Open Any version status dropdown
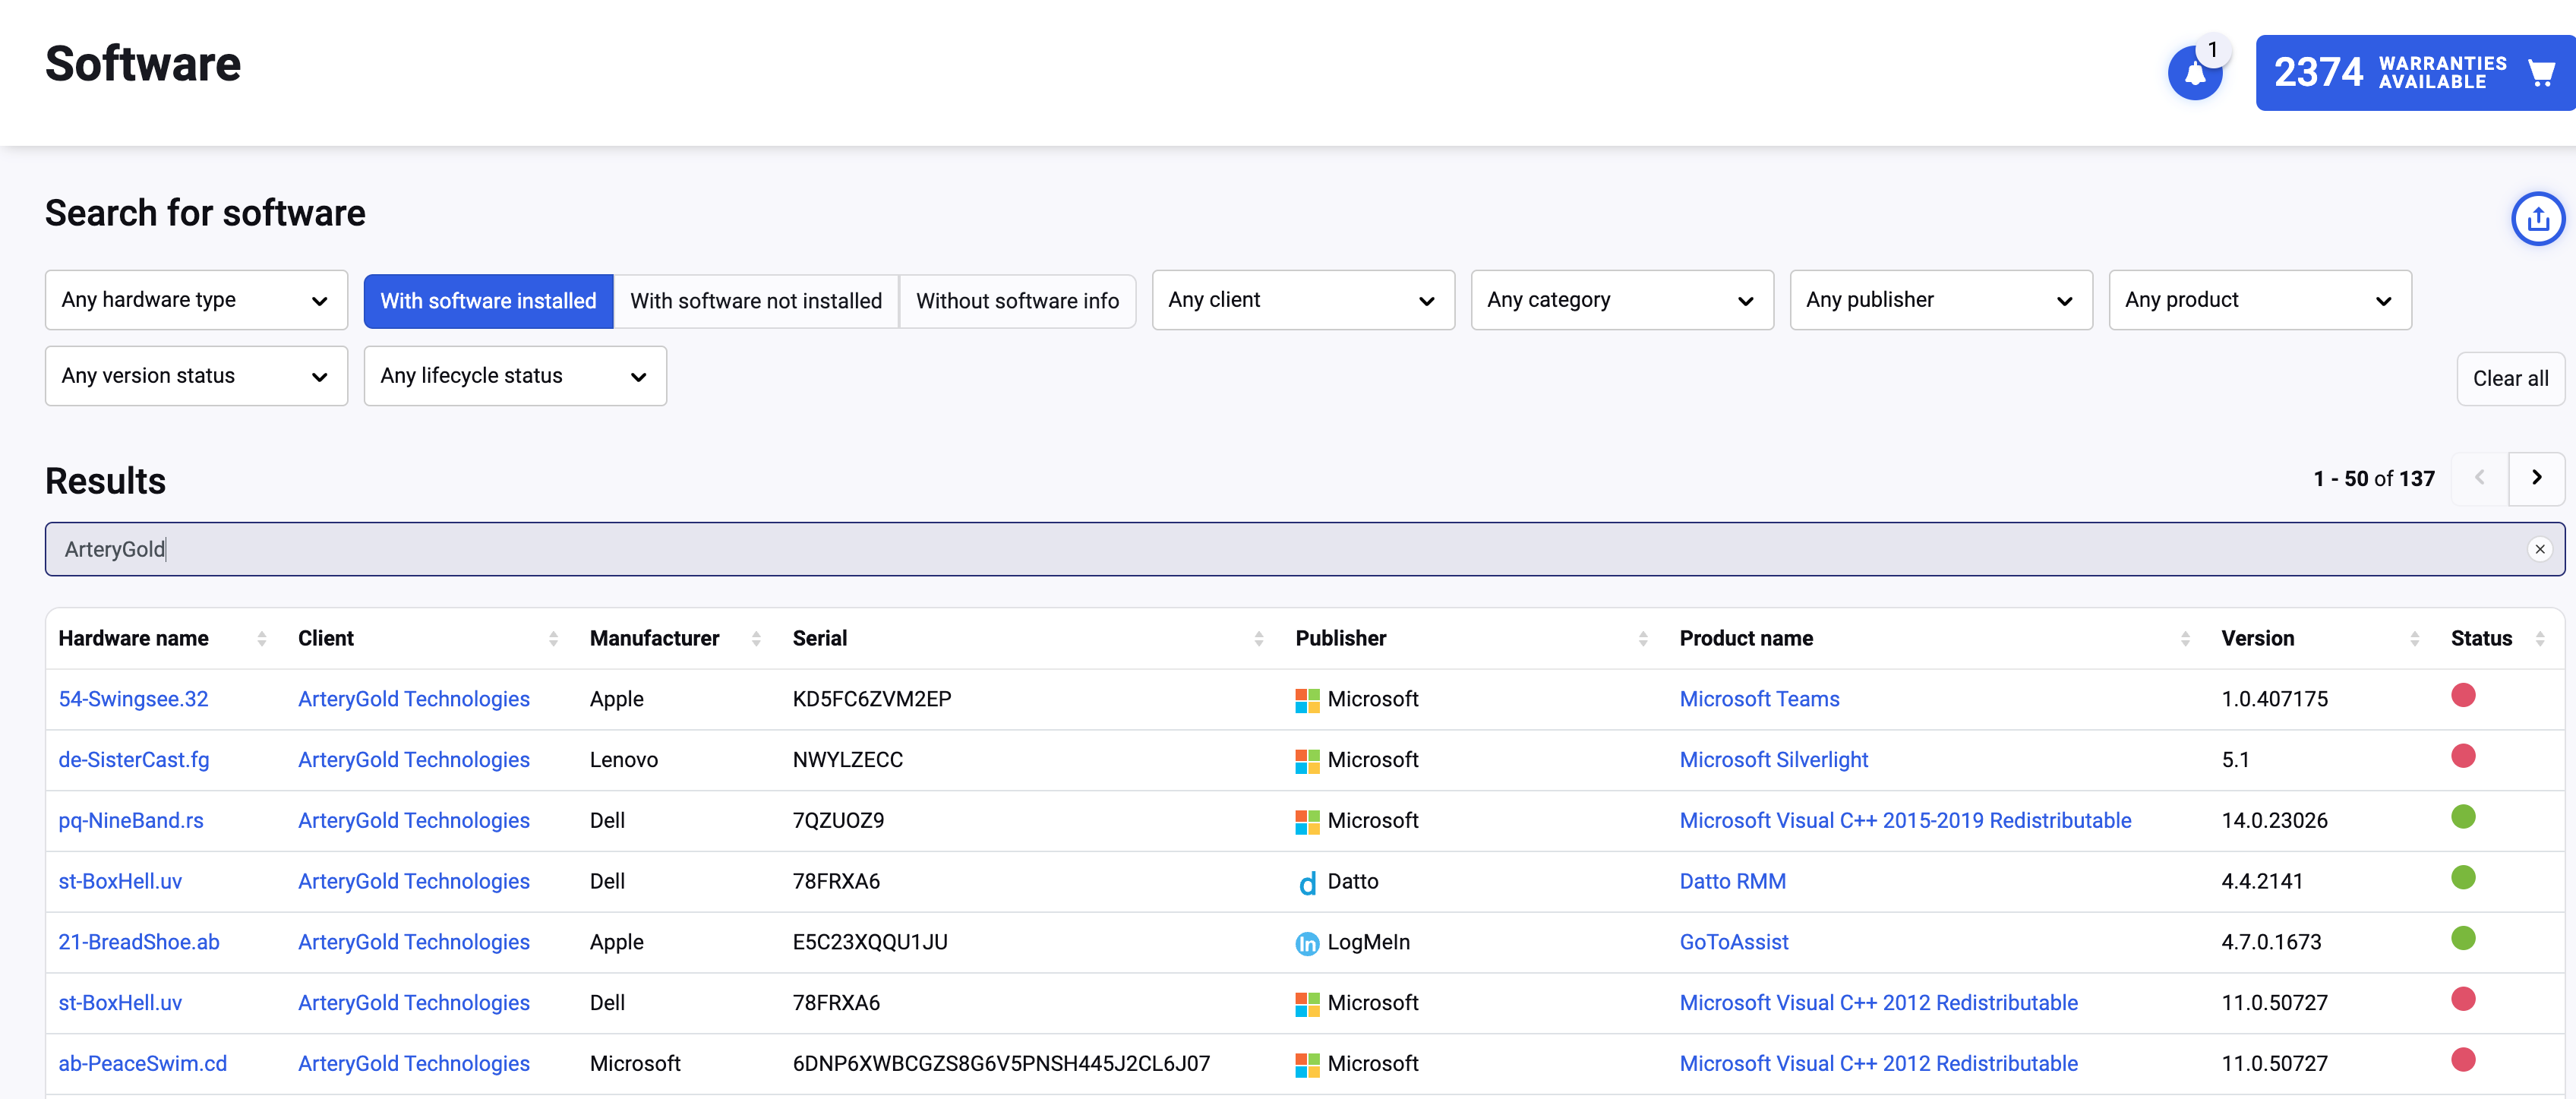This screenshot has height=1099, width=2576. tap(196, 376)
